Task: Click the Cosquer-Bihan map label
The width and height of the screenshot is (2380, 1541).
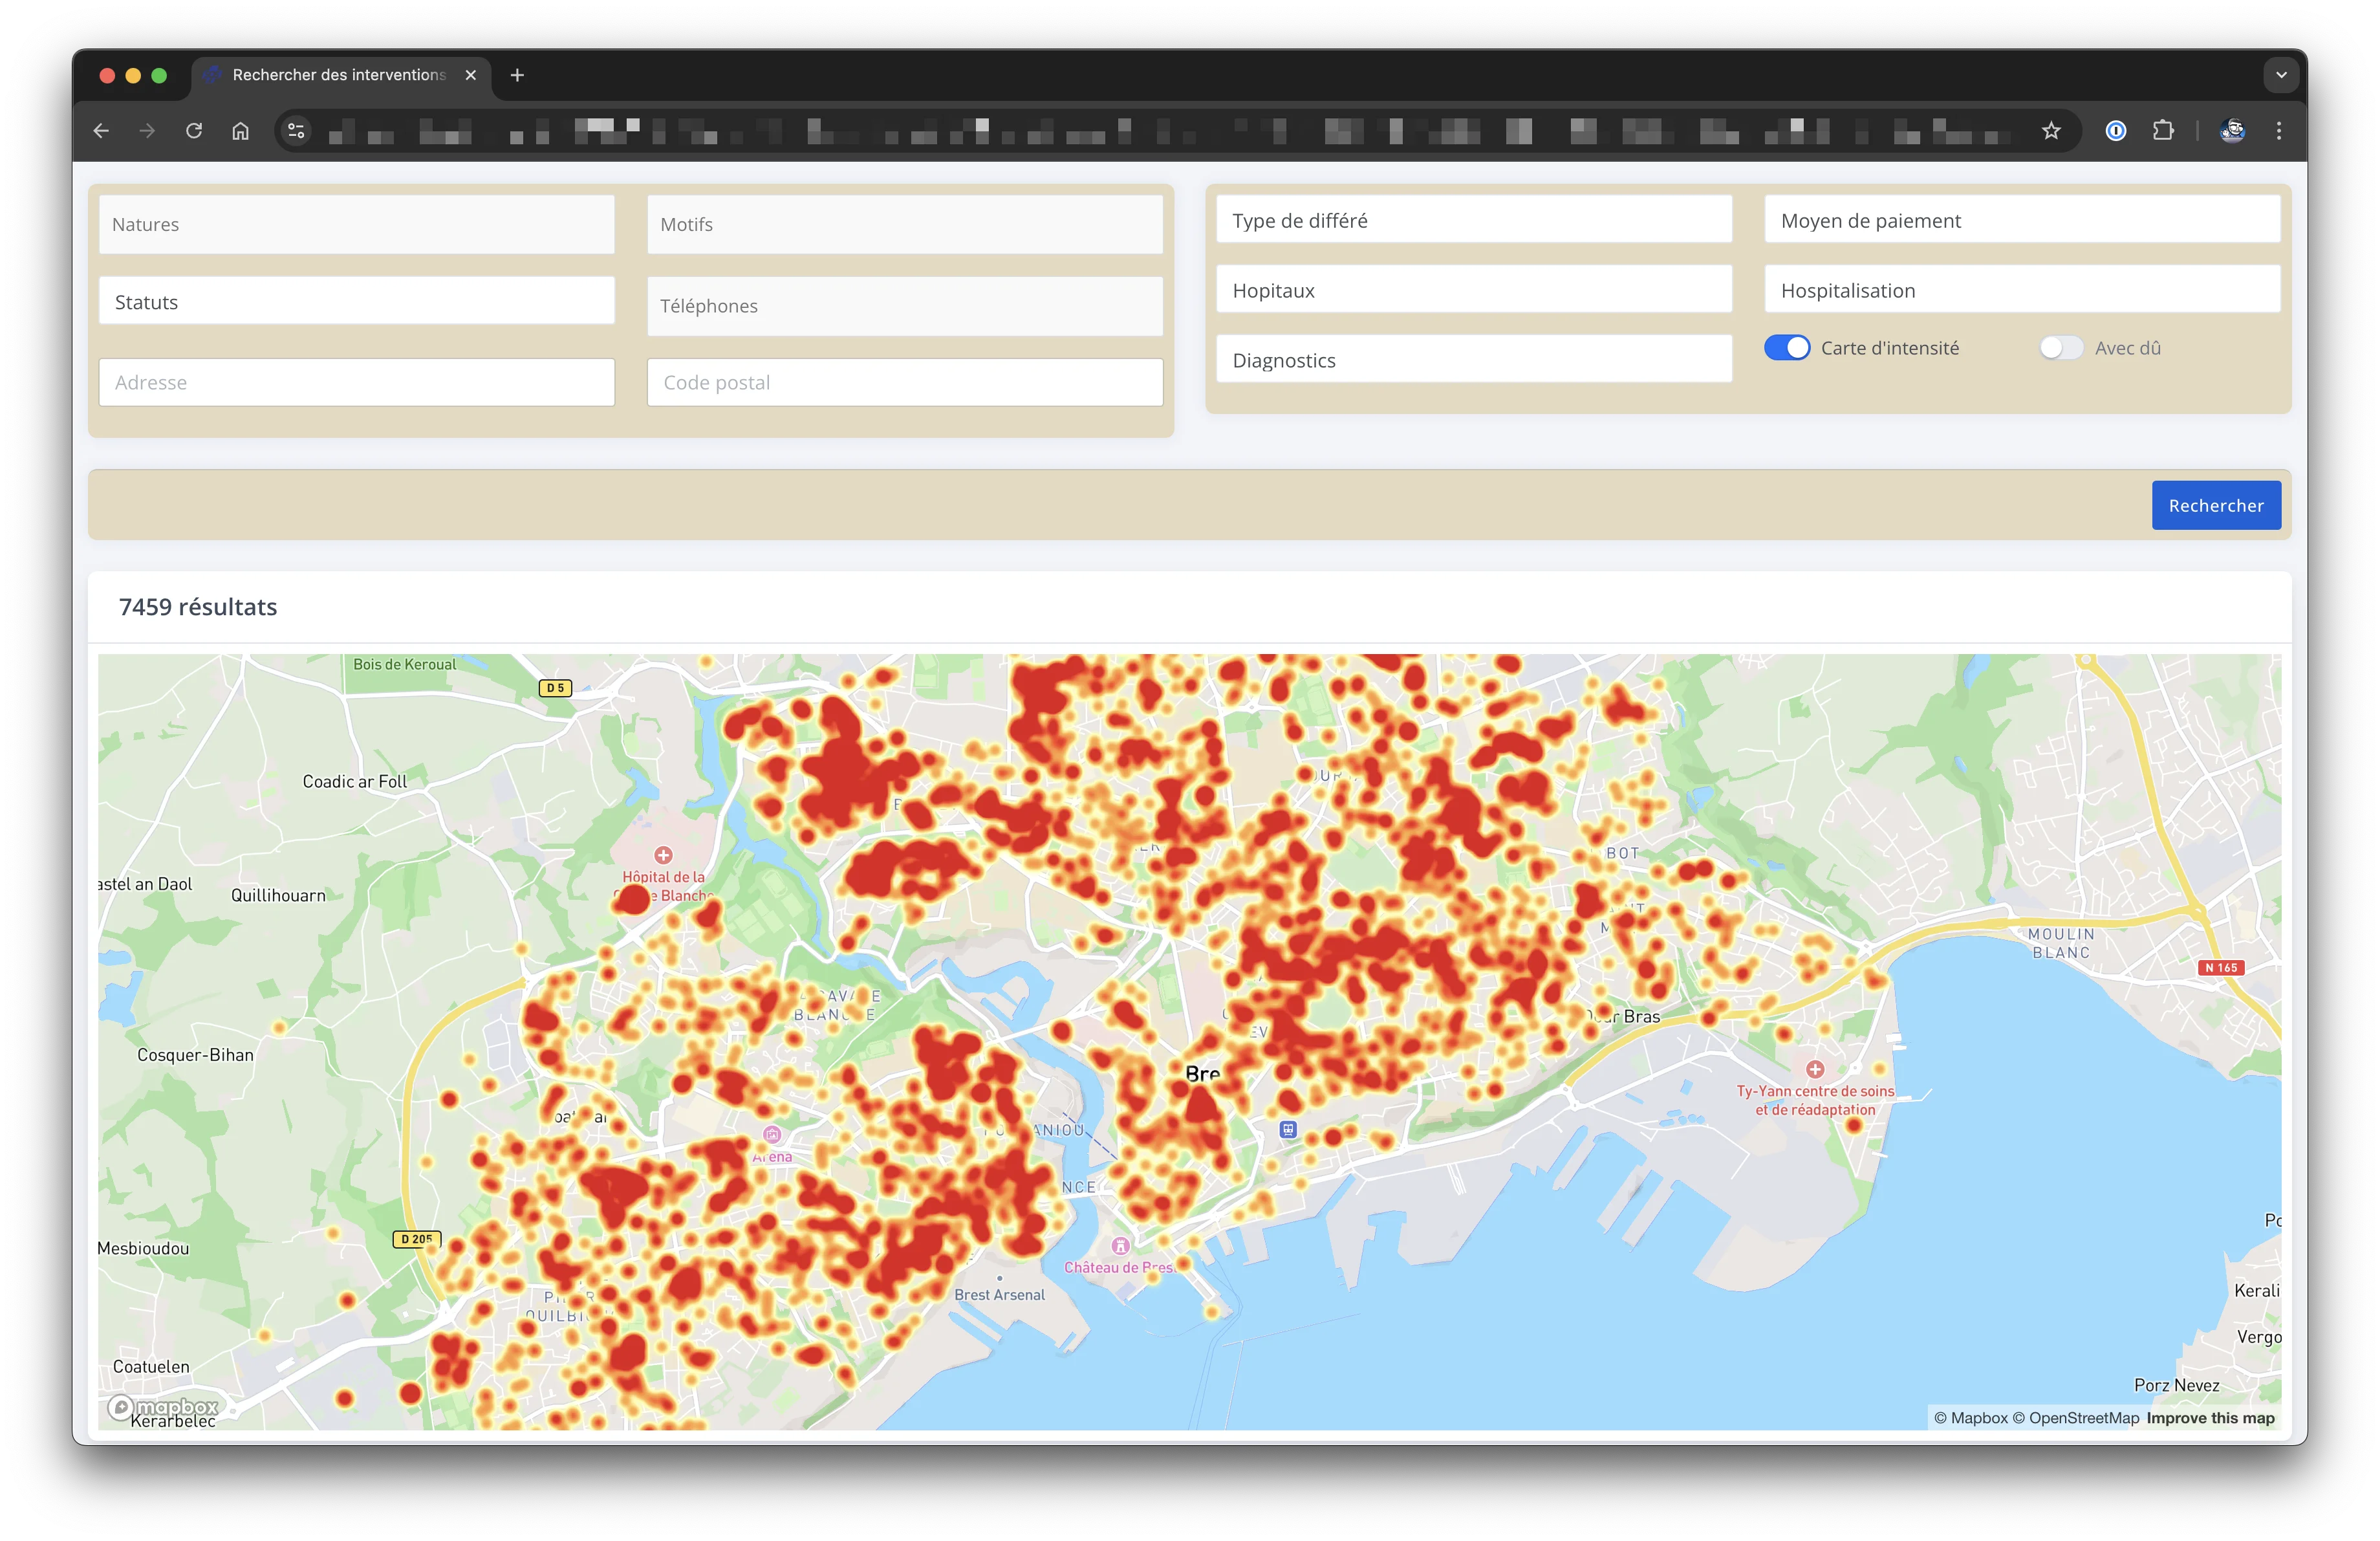Action: [x=195, y=1055]
